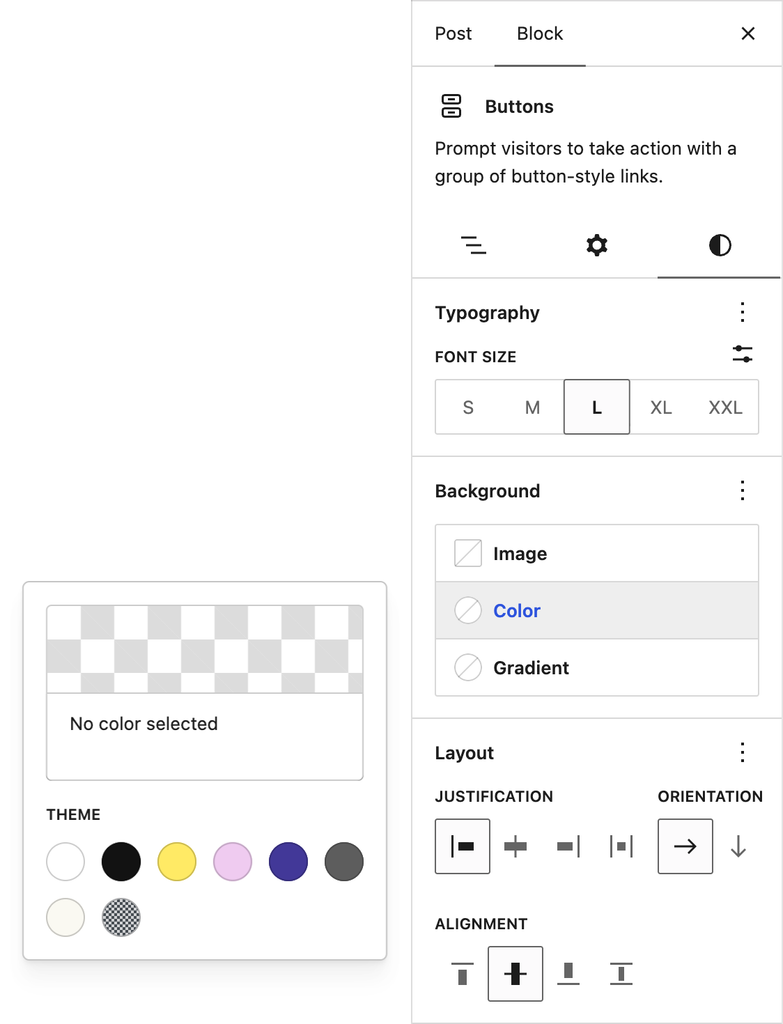Align items to top
The height and width of the screenshot is (1024, 783).
click(x=462, y=974)
